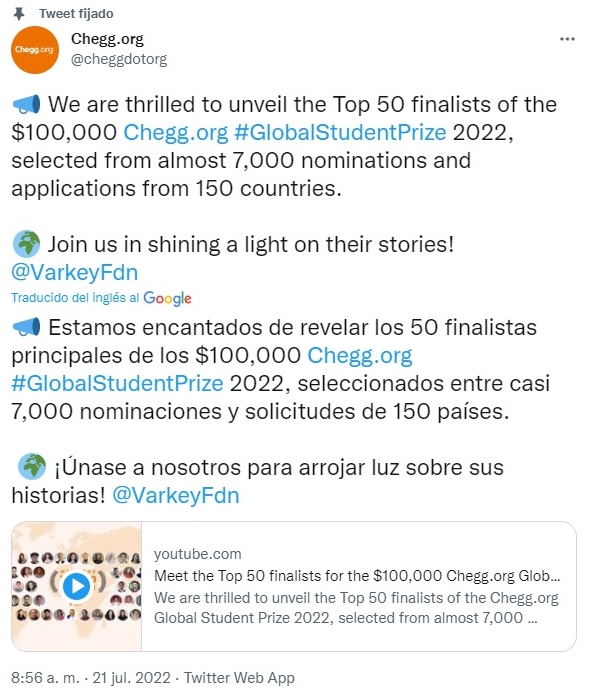The height and width of the screenshot is (696, 592).
Task: Click Traducido del inglés al translation label
Action: (x=75, y=297)
